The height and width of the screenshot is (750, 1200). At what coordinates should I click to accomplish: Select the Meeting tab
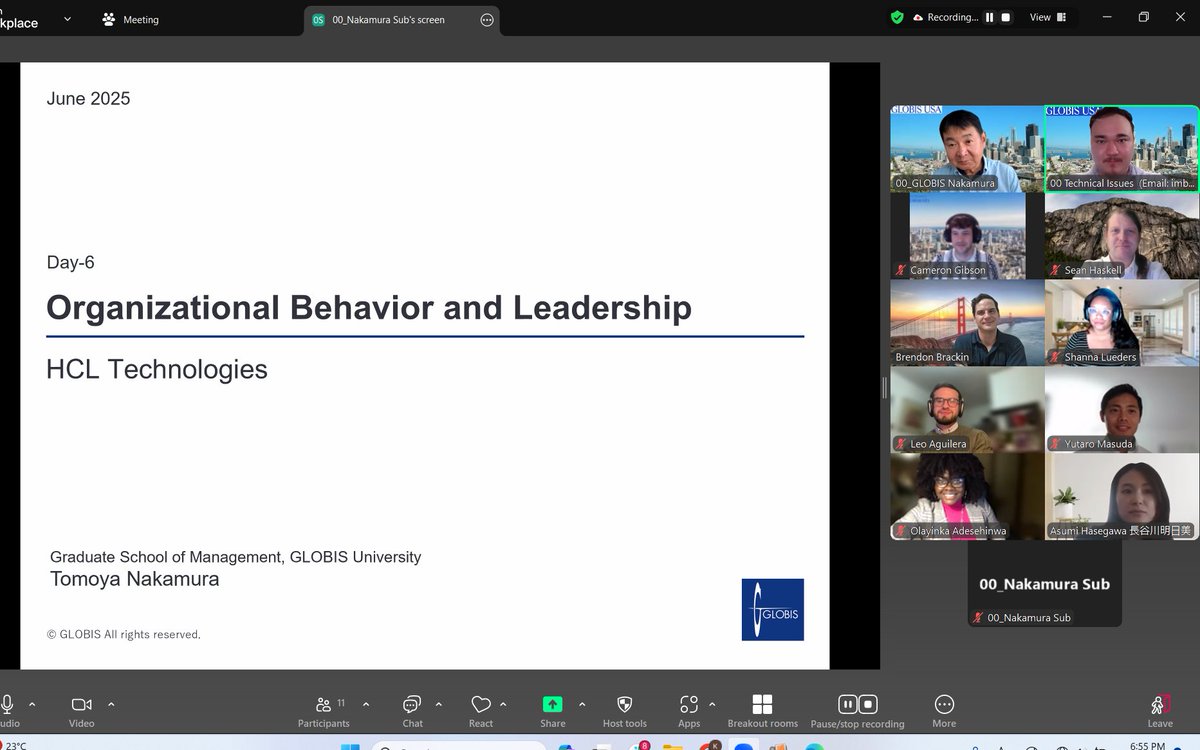click(130, 19)
